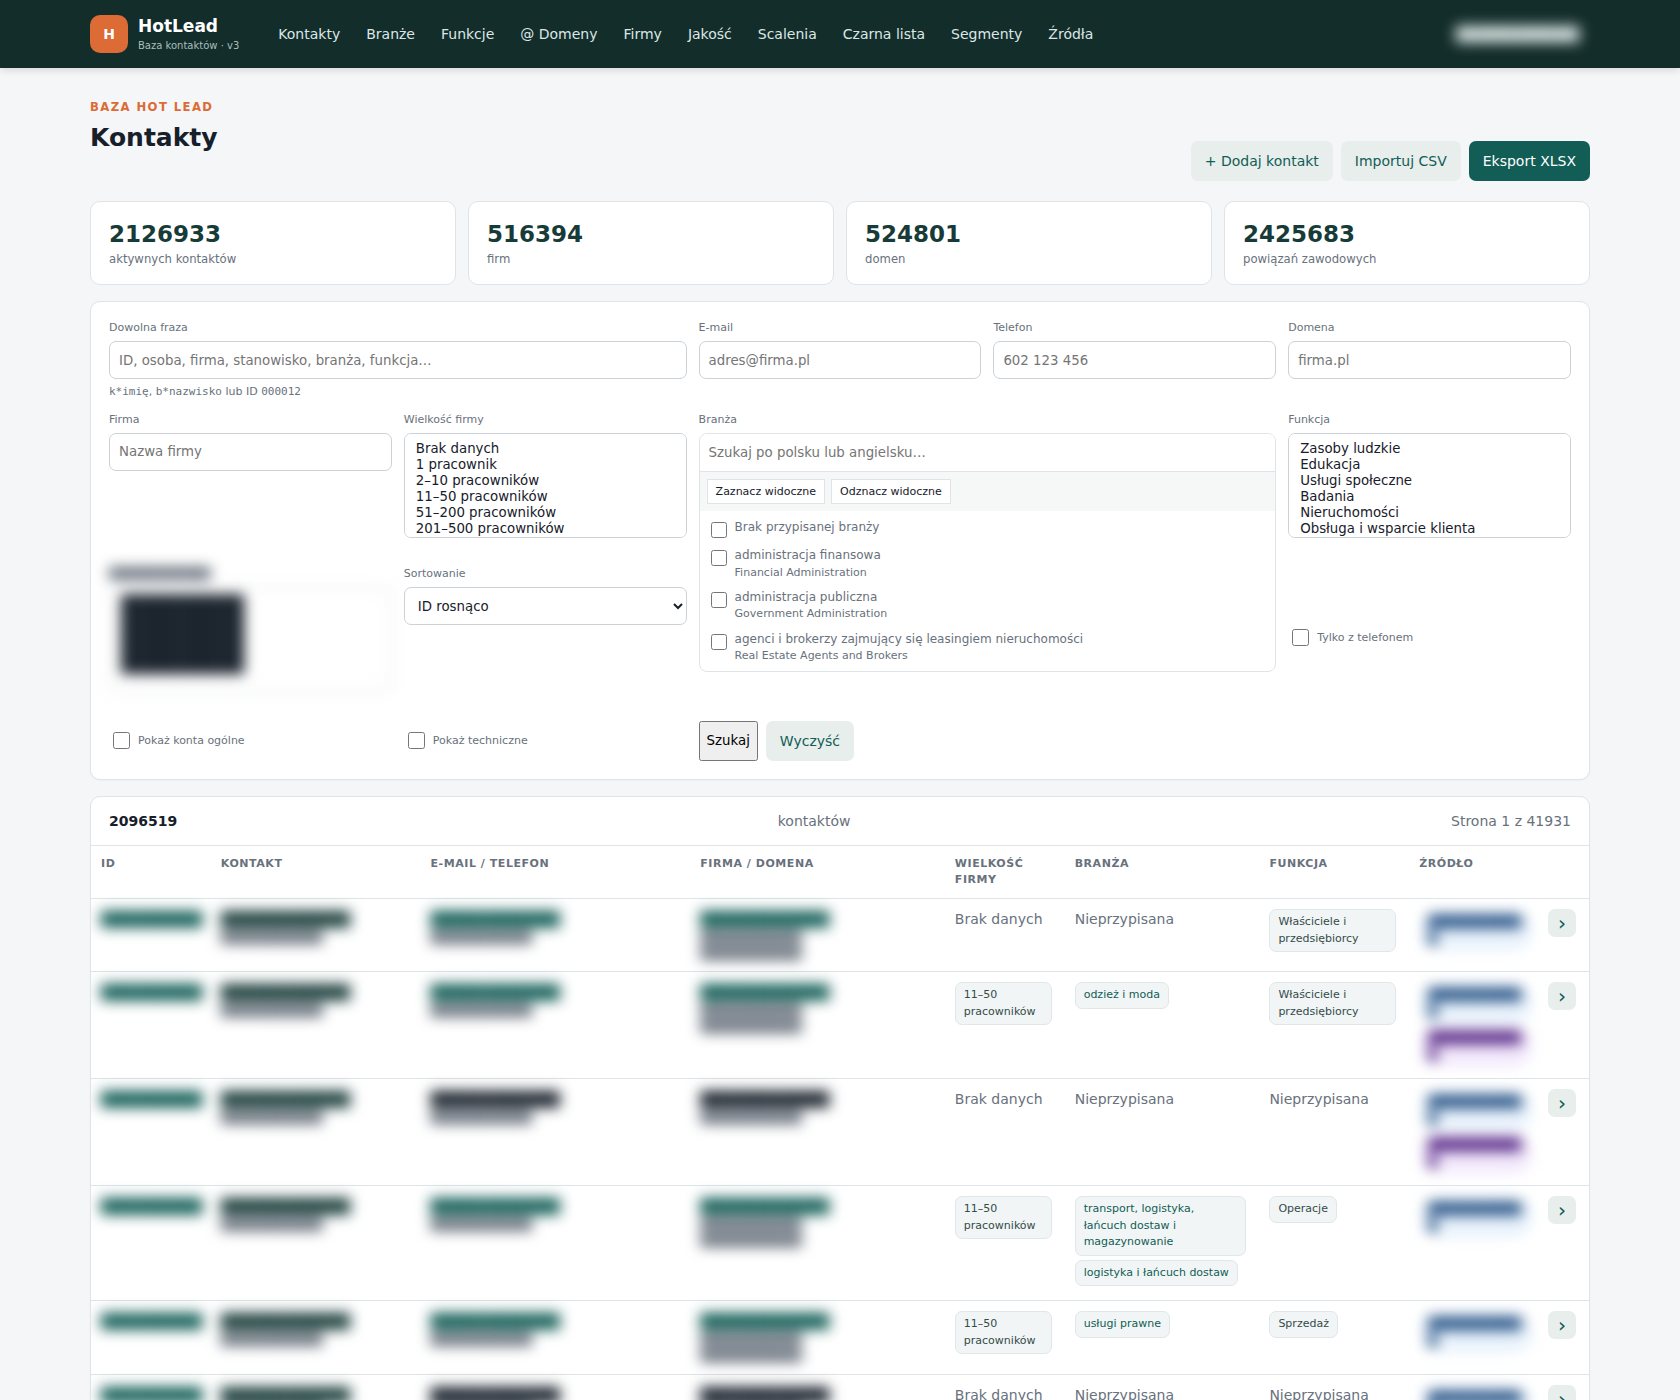Focus Telefon filter field
Screen dimensions: 1680x1400
(x=1134, y=360)
